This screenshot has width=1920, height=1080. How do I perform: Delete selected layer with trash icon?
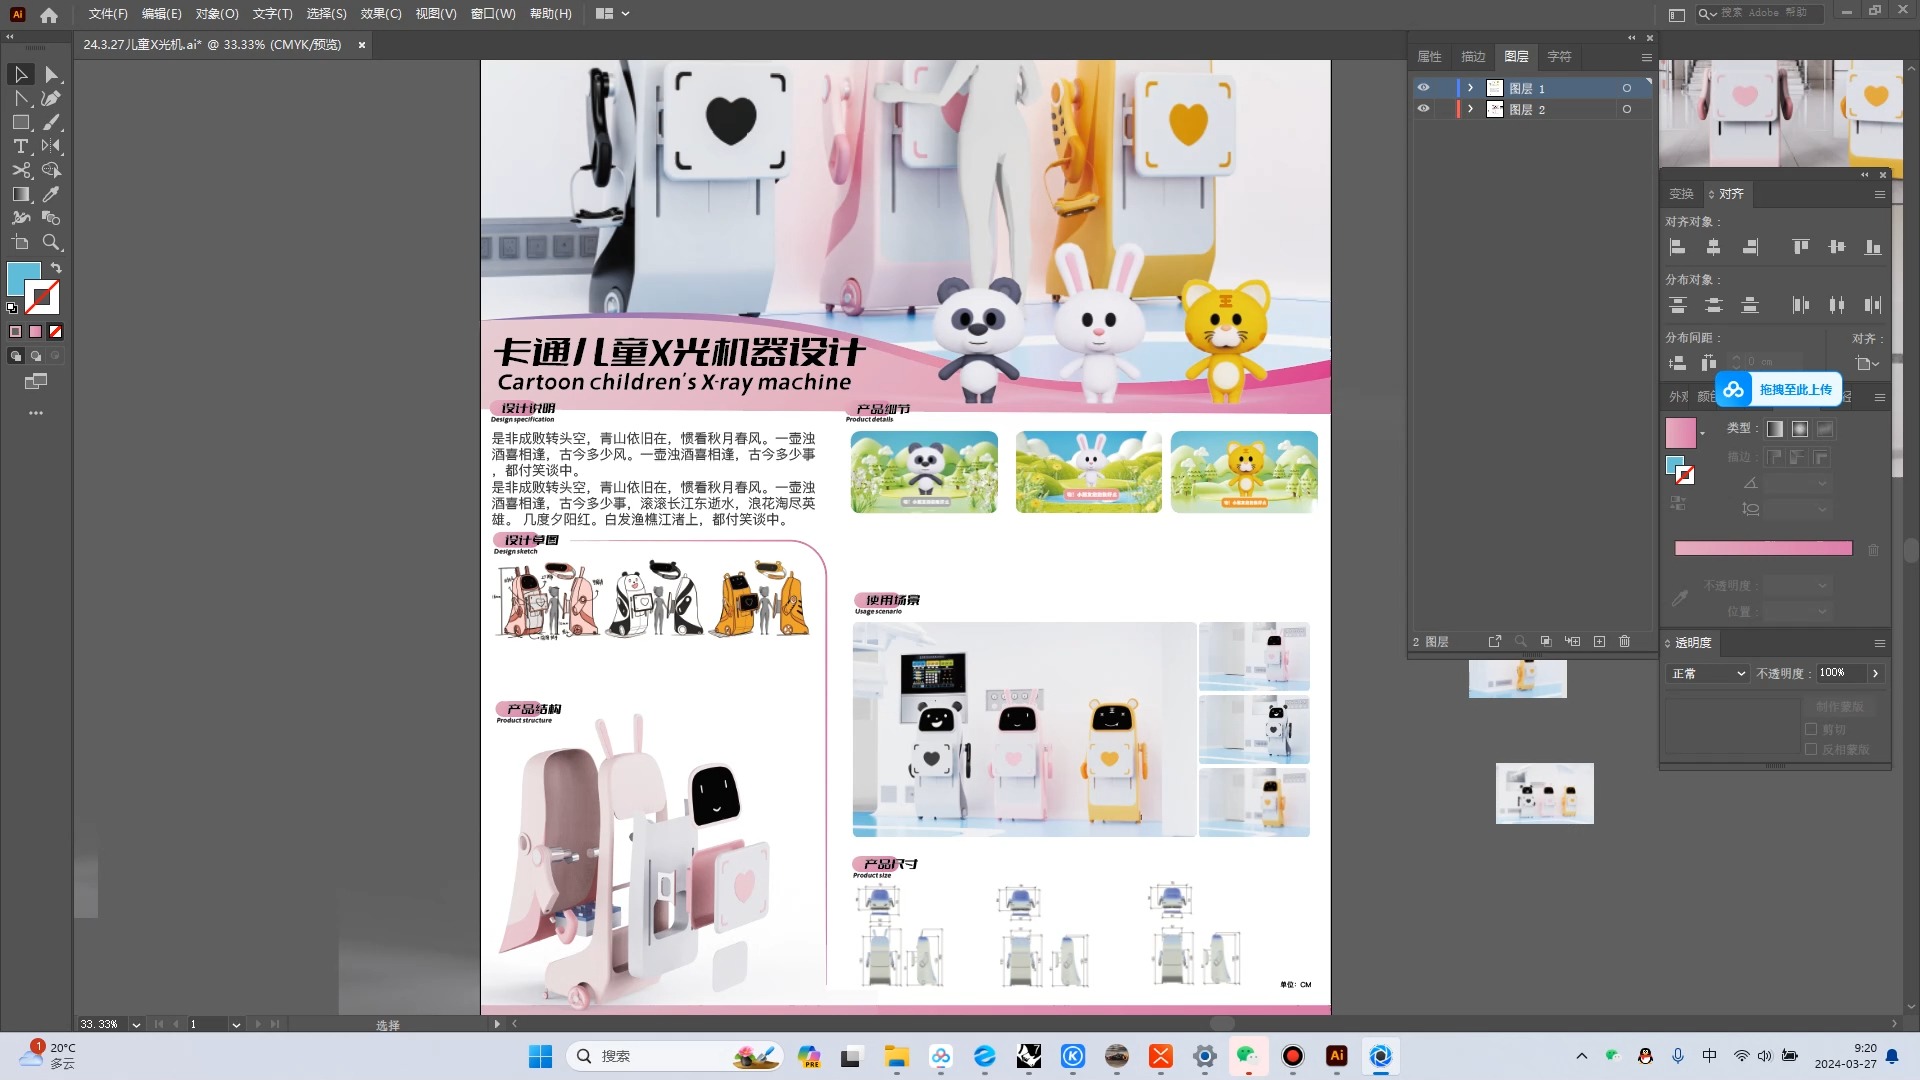(1624, 641)
